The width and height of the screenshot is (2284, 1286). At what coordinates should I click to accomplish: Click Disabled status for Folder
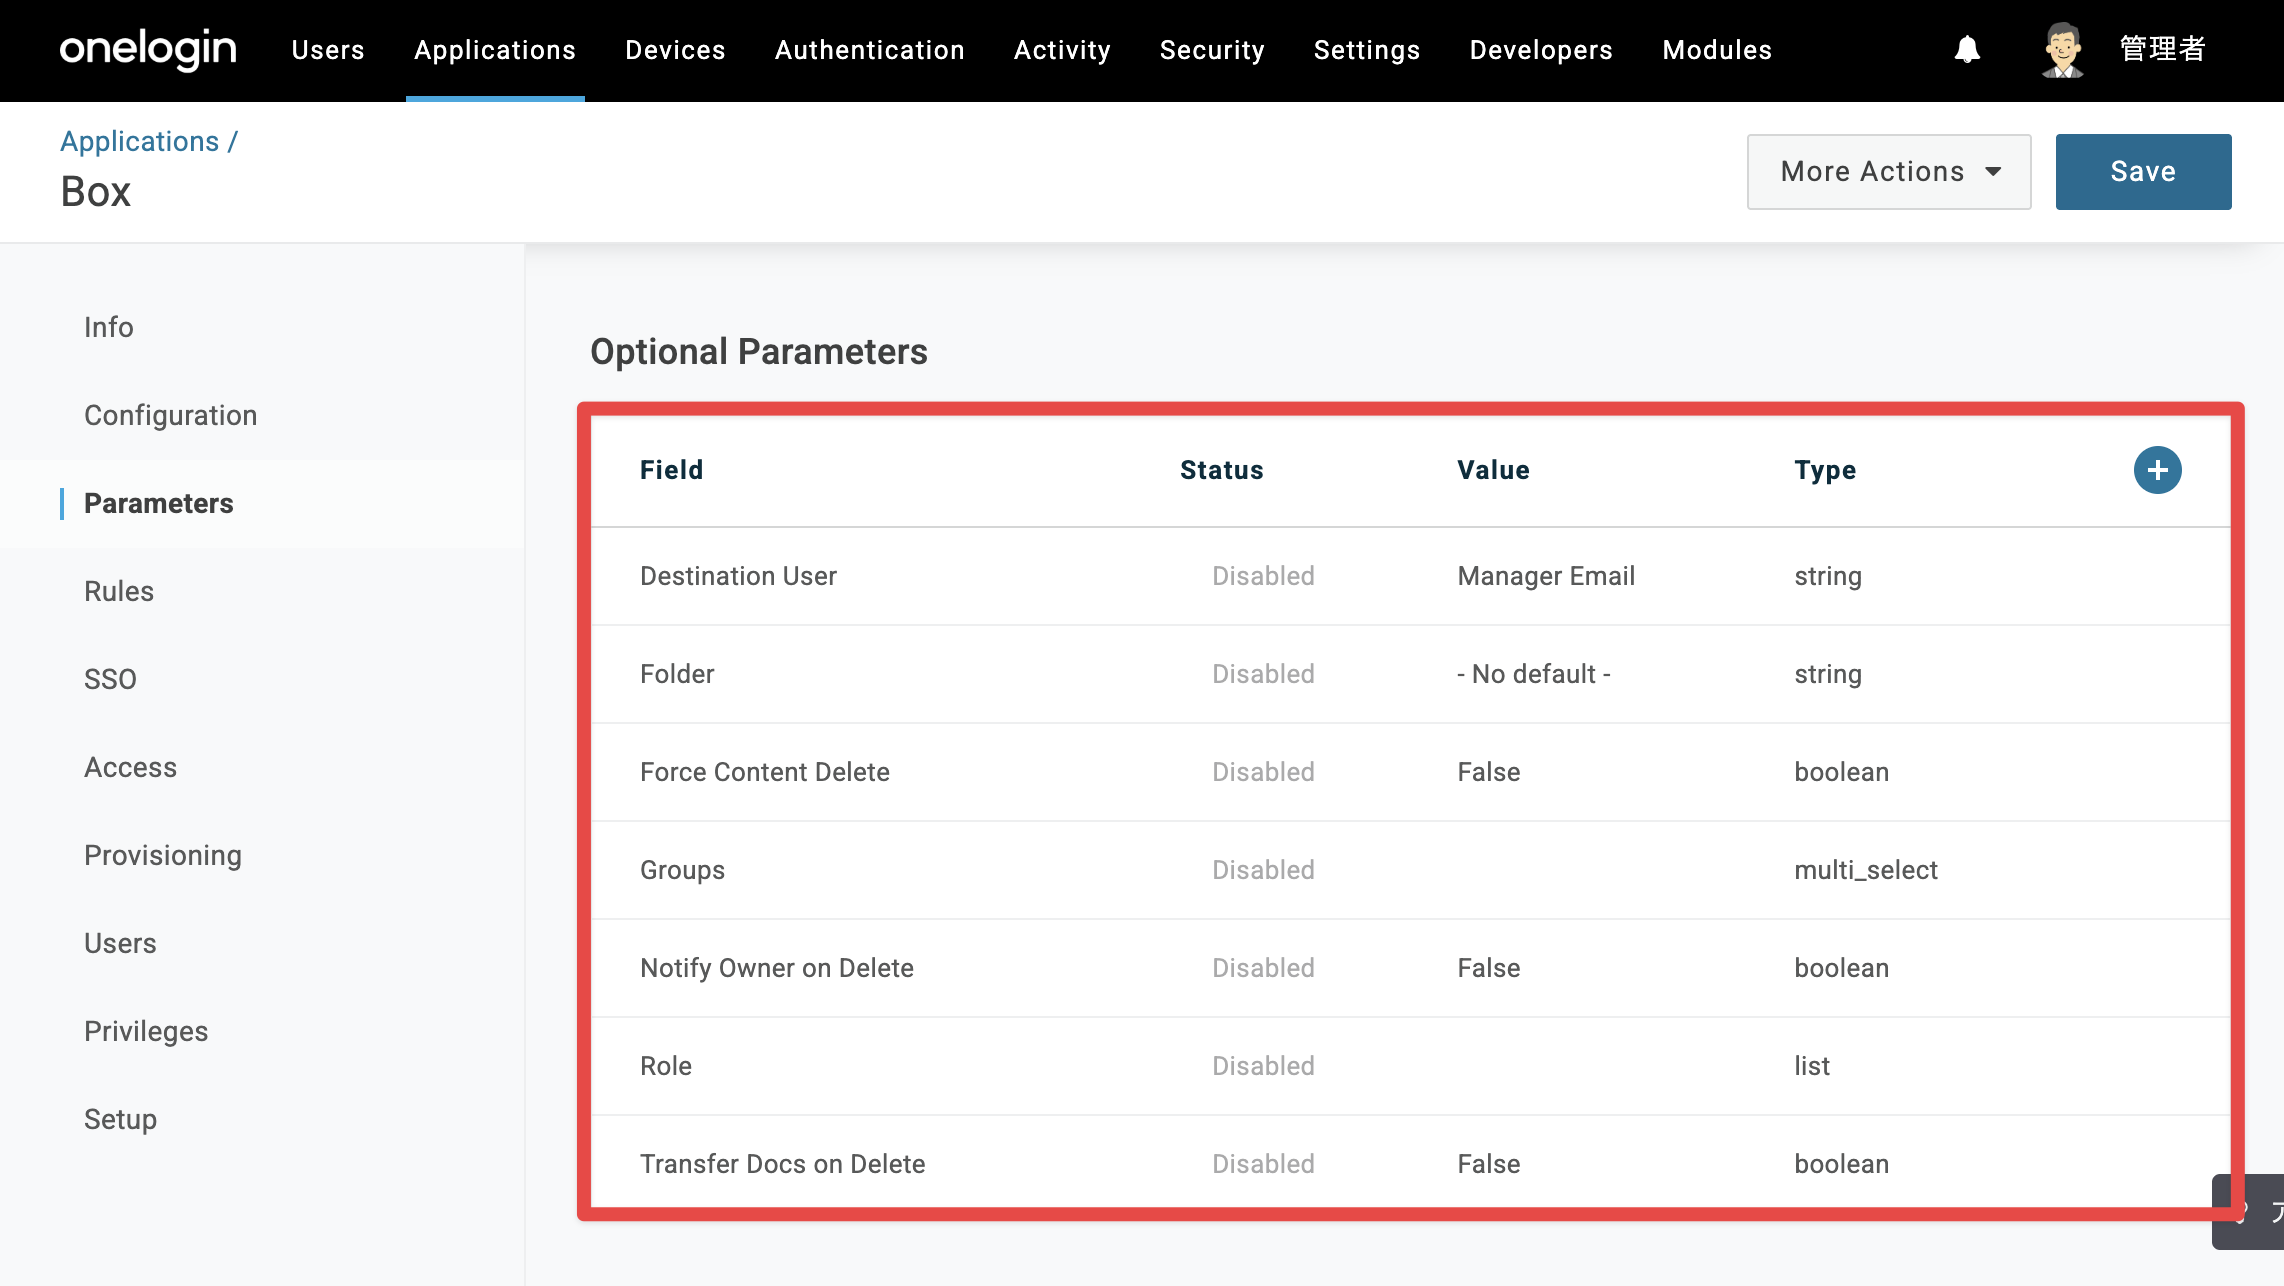(1263, 674)
